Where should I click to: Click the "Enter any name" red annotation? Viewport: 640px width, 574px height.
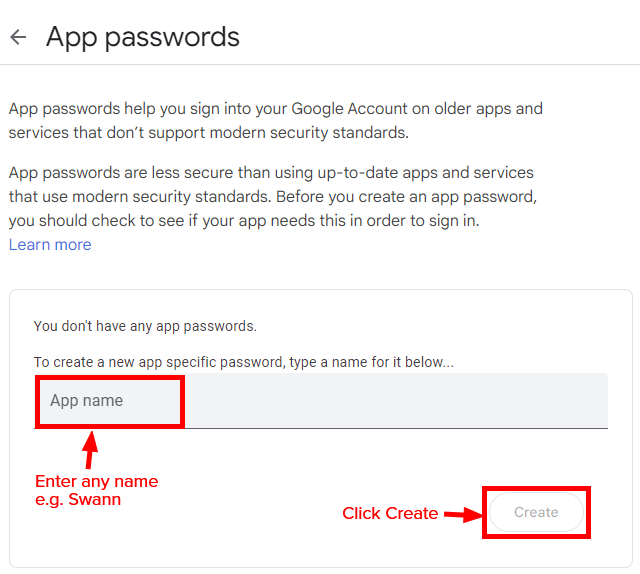pos(96,481)
